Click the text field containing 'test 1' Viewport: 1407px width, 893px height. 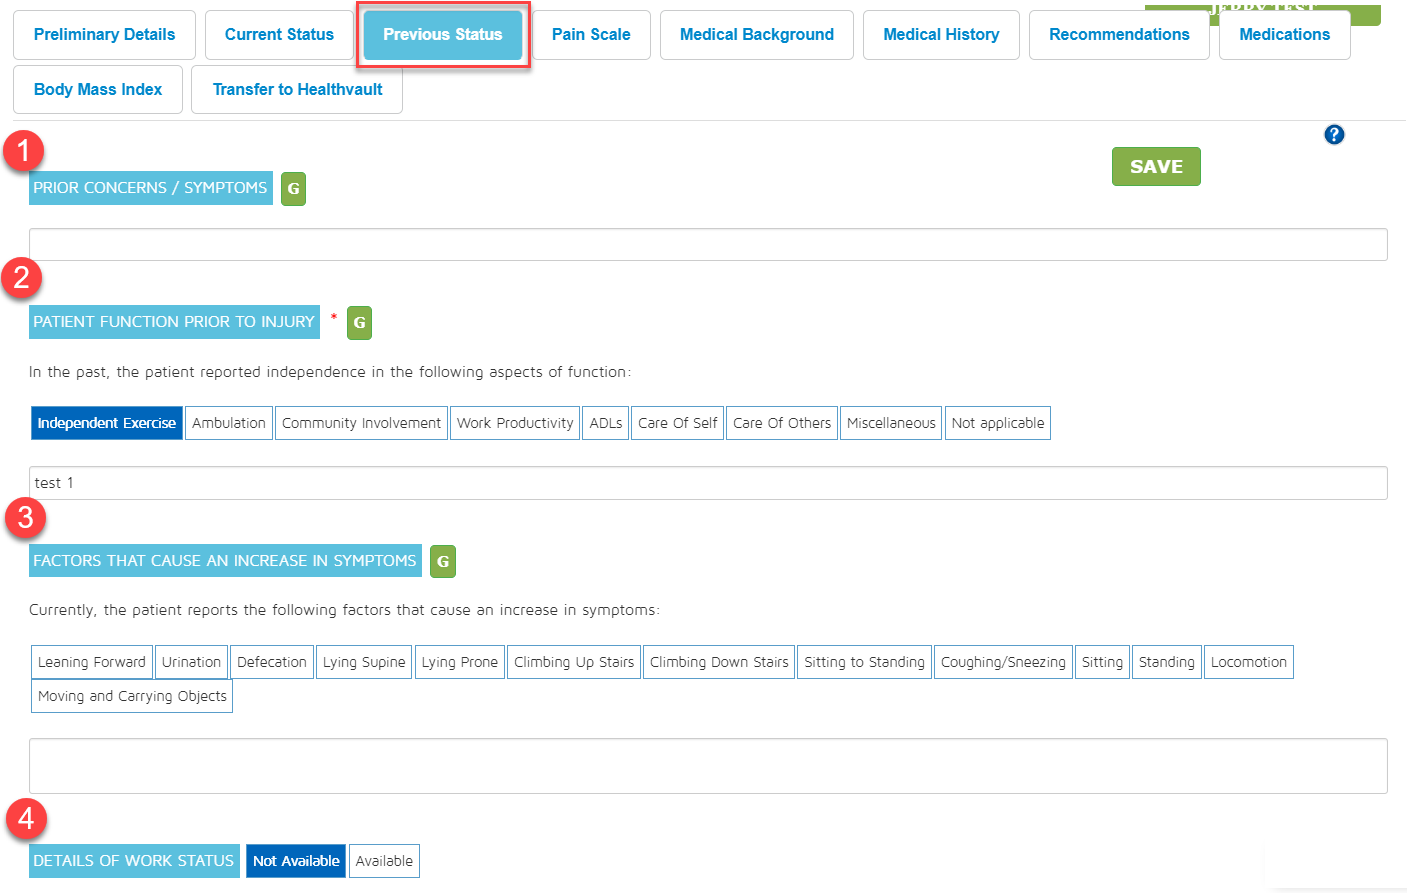(x=708, y=483)
